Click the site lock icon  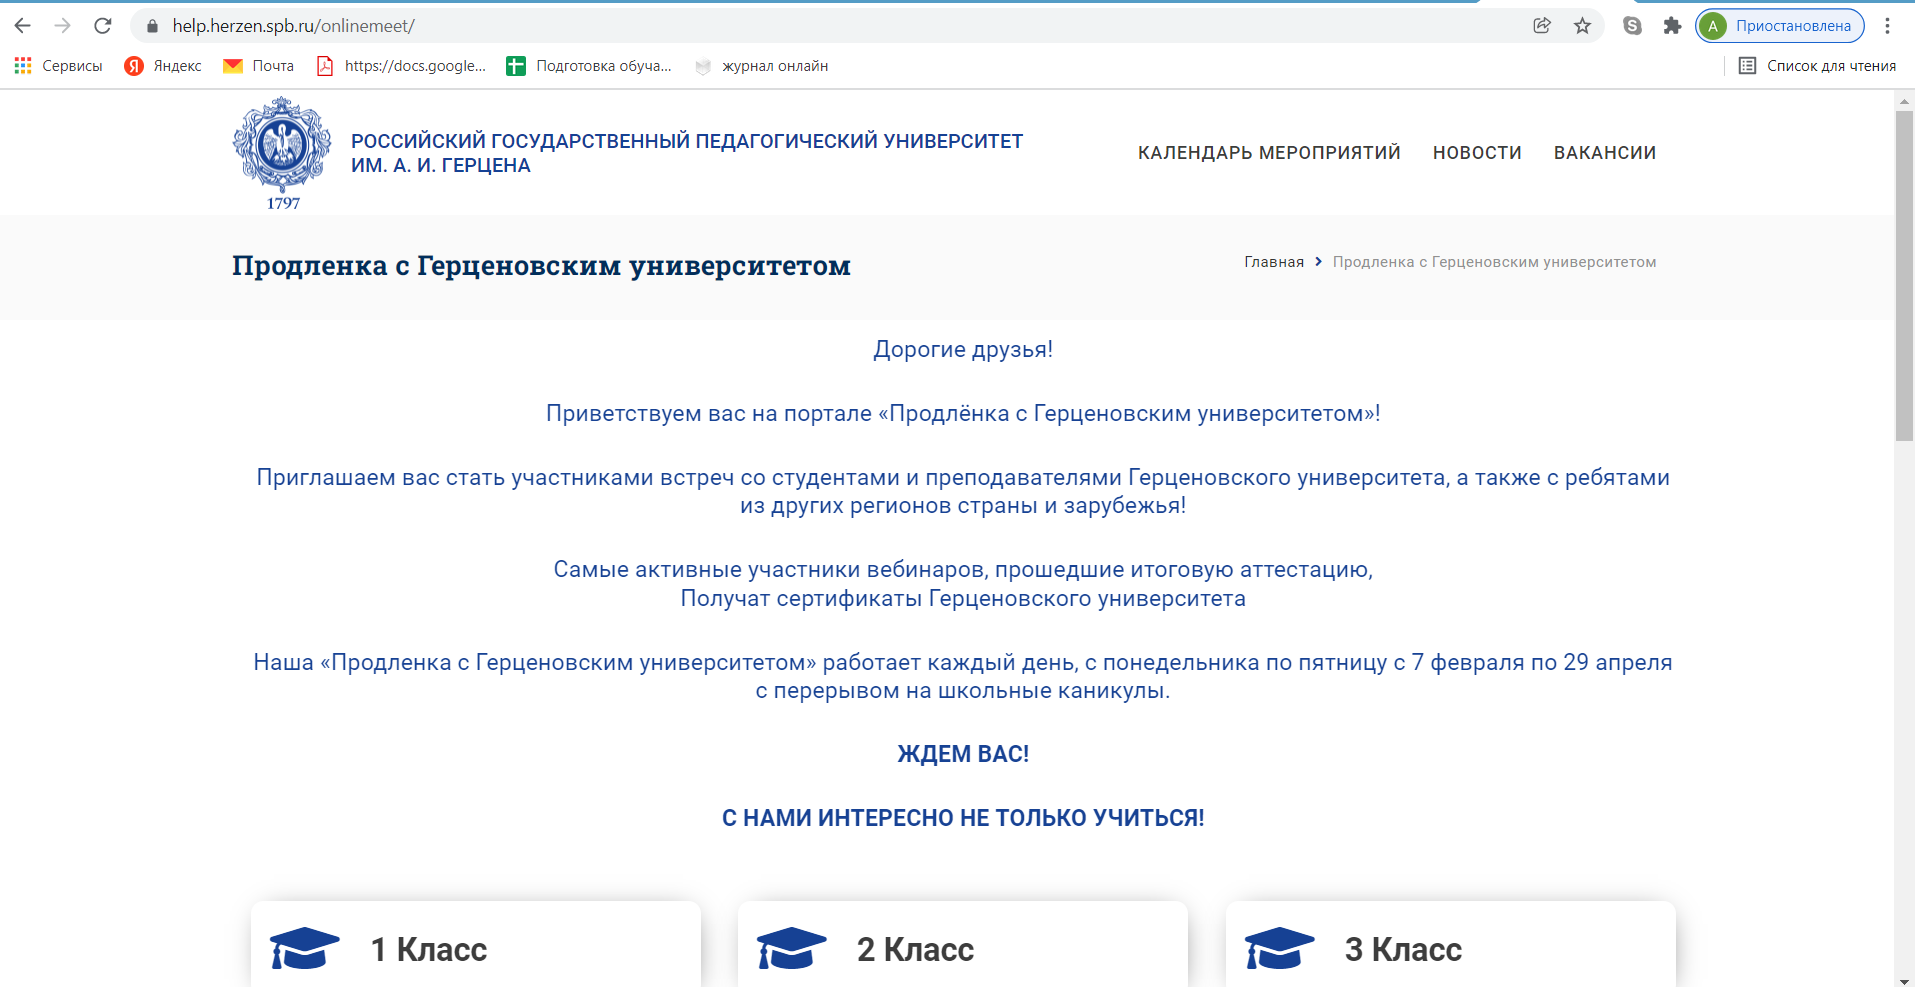[152, 26]
